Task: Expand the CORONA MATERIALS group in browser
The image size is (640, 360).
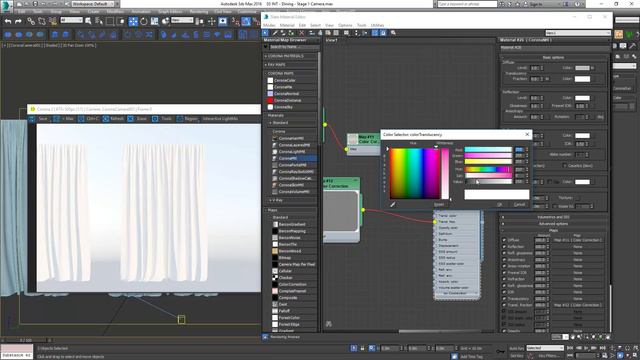Action: pyautogui.click(x=290, y=56)
